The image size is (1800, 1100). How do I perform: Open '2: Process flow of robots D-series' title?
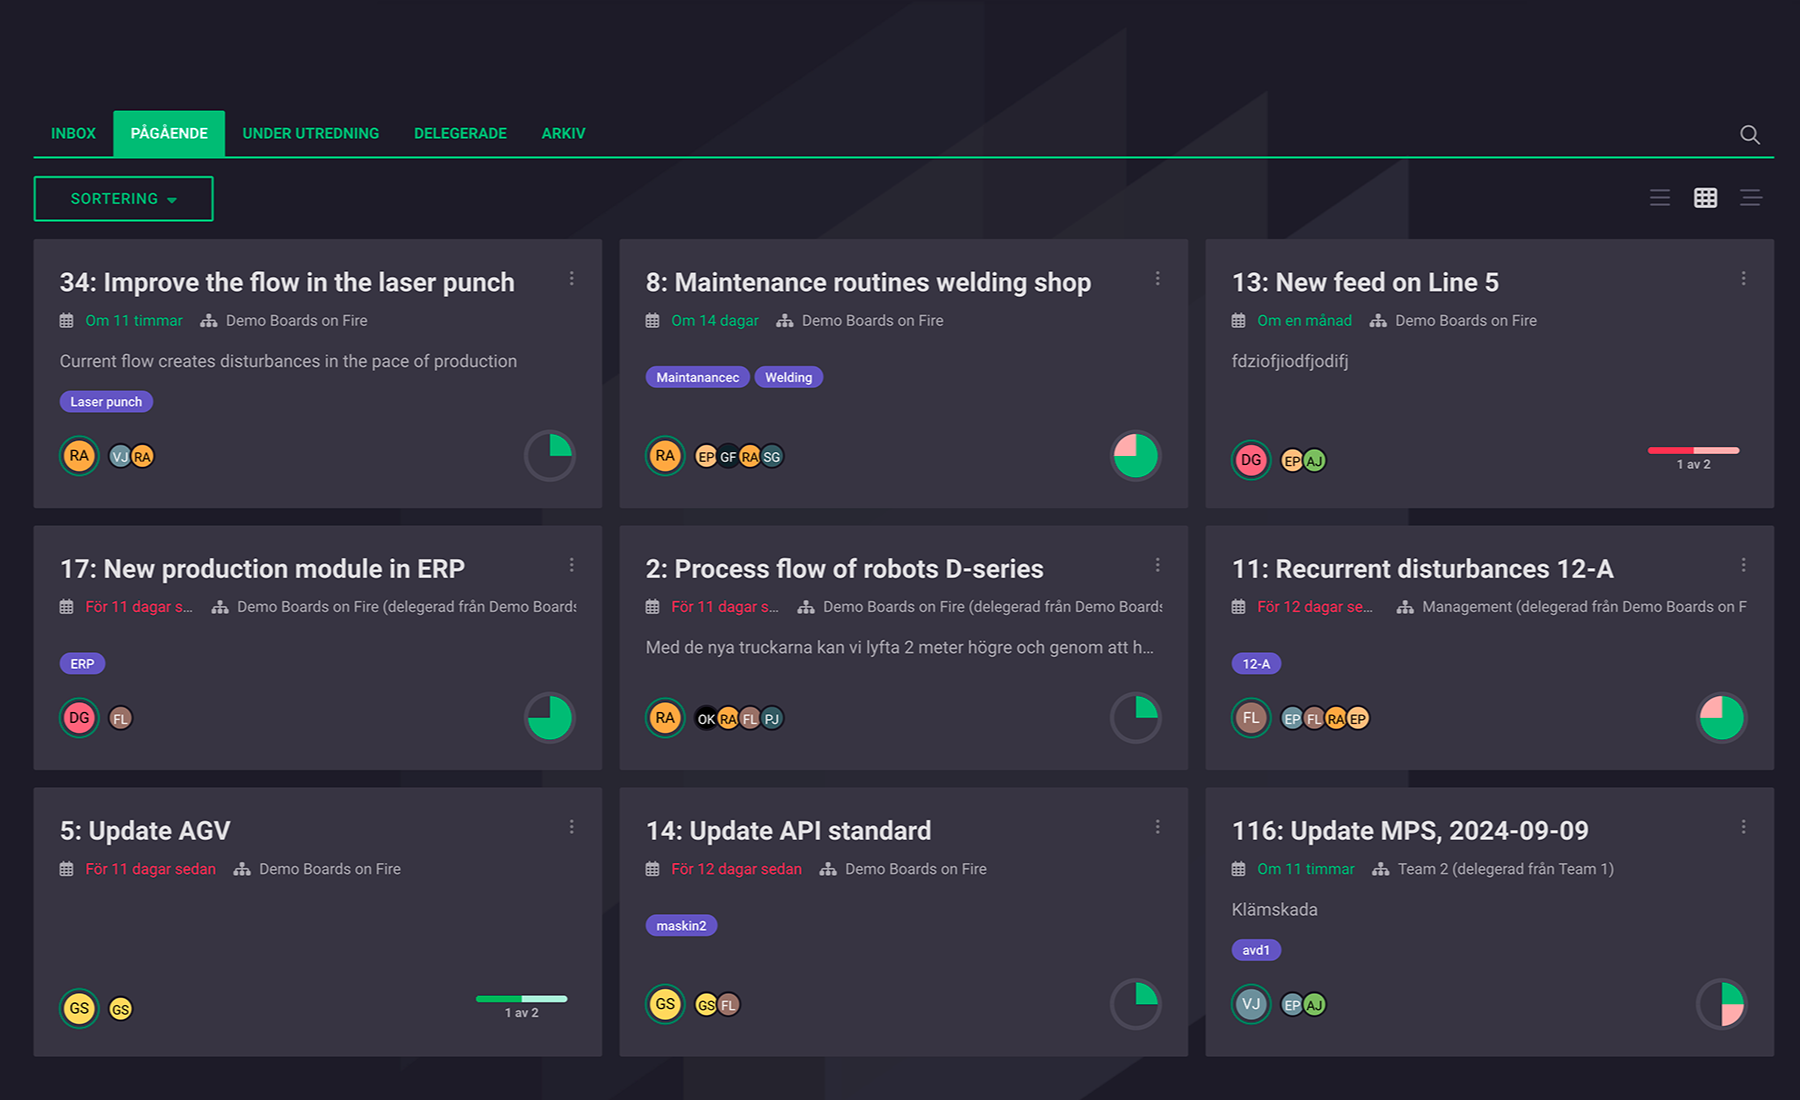(x=844, y=569)
